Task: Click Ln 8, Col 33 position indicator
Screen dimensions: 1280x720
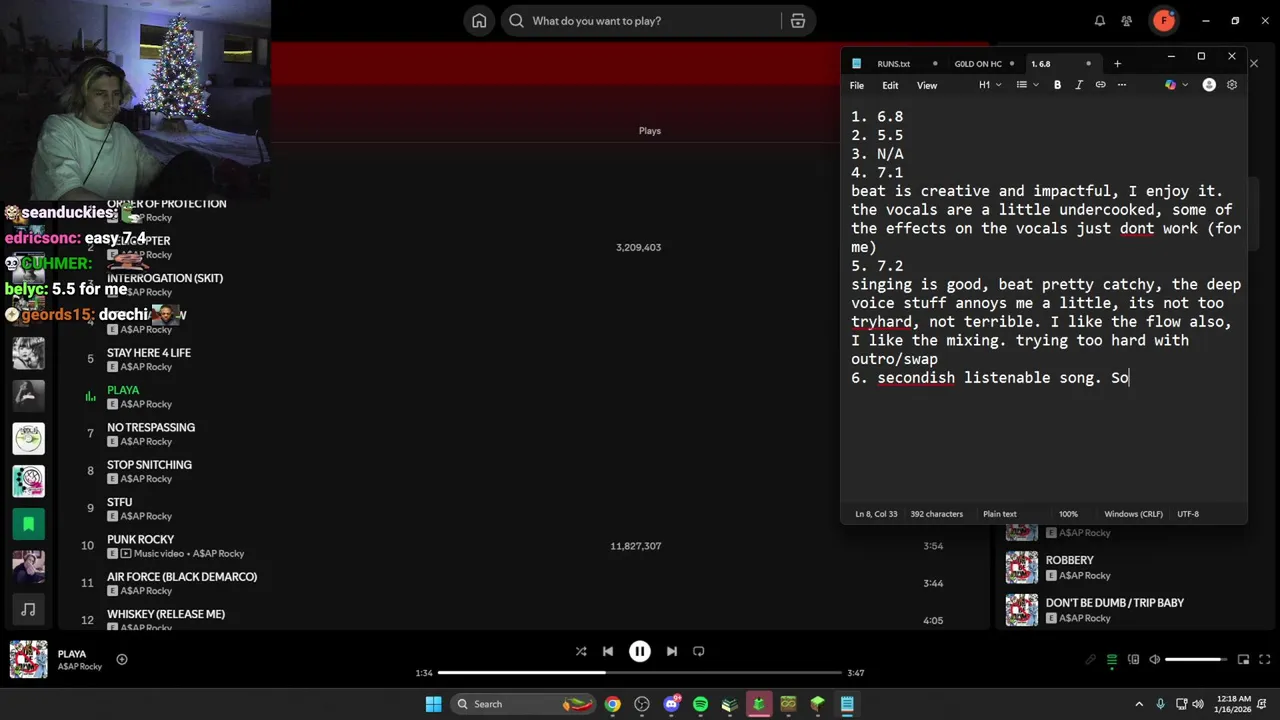Action: 875,514
